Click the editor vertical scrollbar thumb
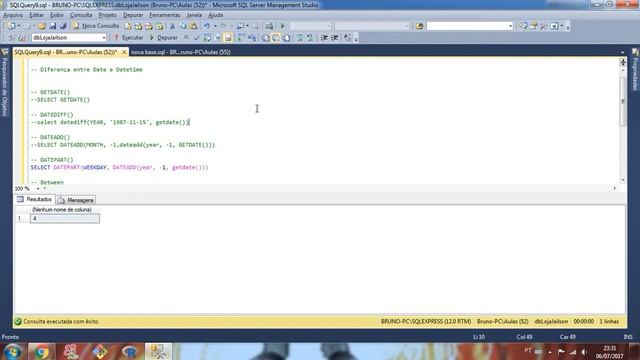This screenshot has height=360, width=640. coord(622,101)
